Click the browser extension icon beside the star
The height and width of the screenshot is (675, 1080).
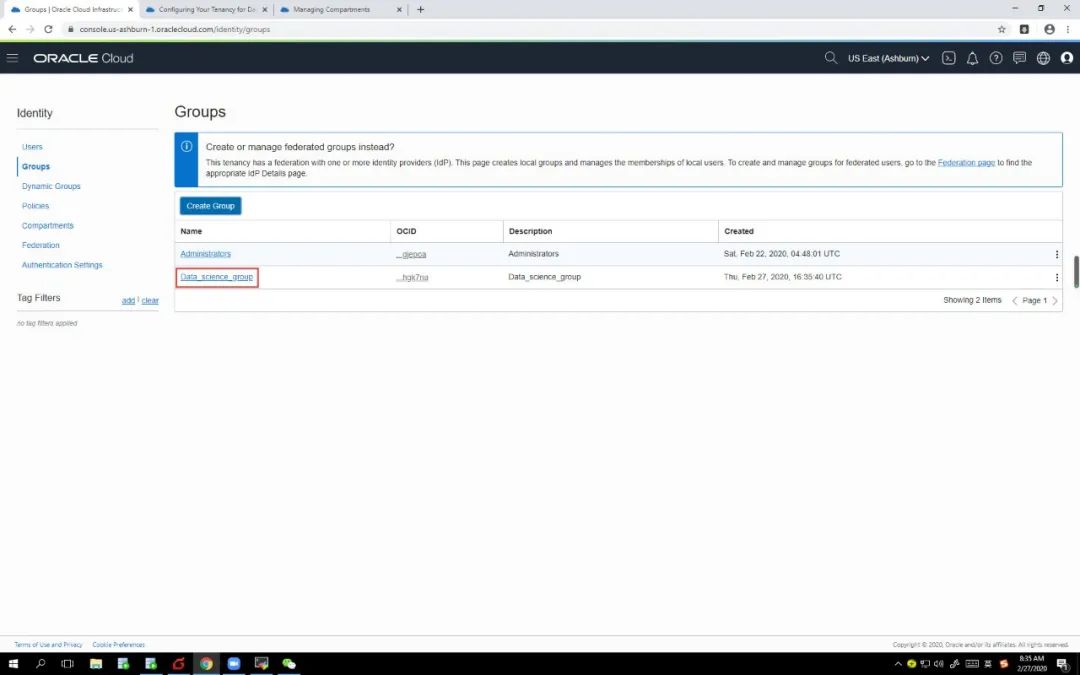tap(1024, 29)
